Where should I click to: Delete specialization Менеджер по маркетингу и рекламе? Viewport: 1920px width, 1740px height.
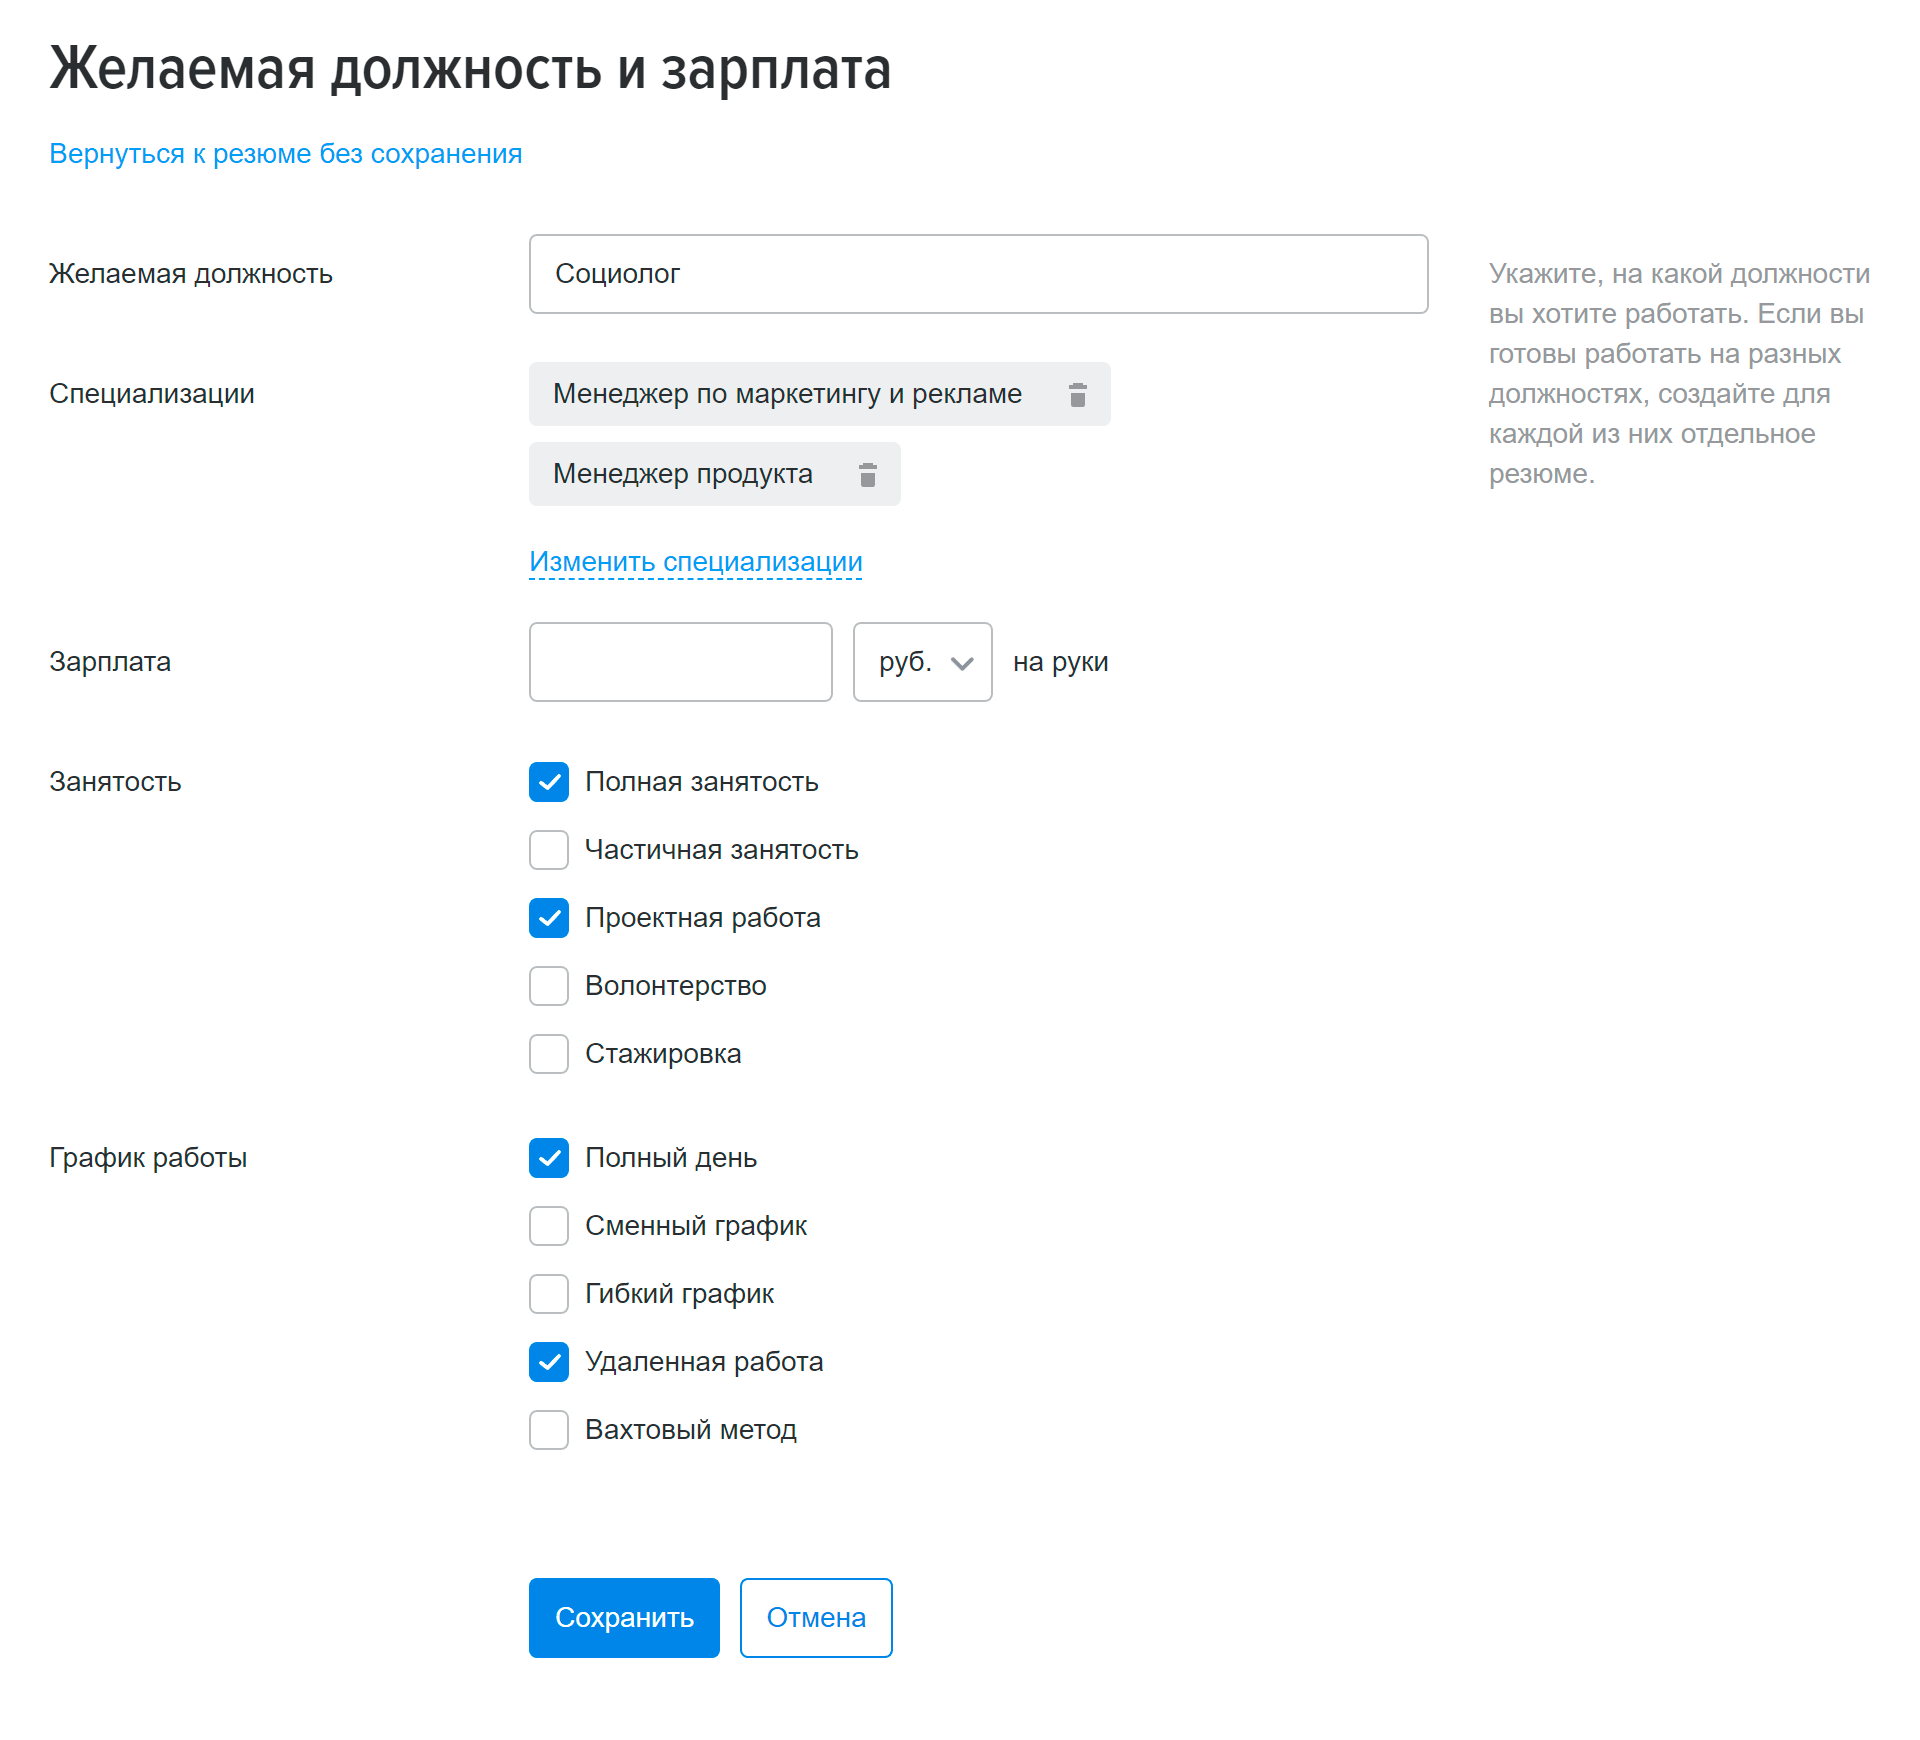coord(1077,395)
